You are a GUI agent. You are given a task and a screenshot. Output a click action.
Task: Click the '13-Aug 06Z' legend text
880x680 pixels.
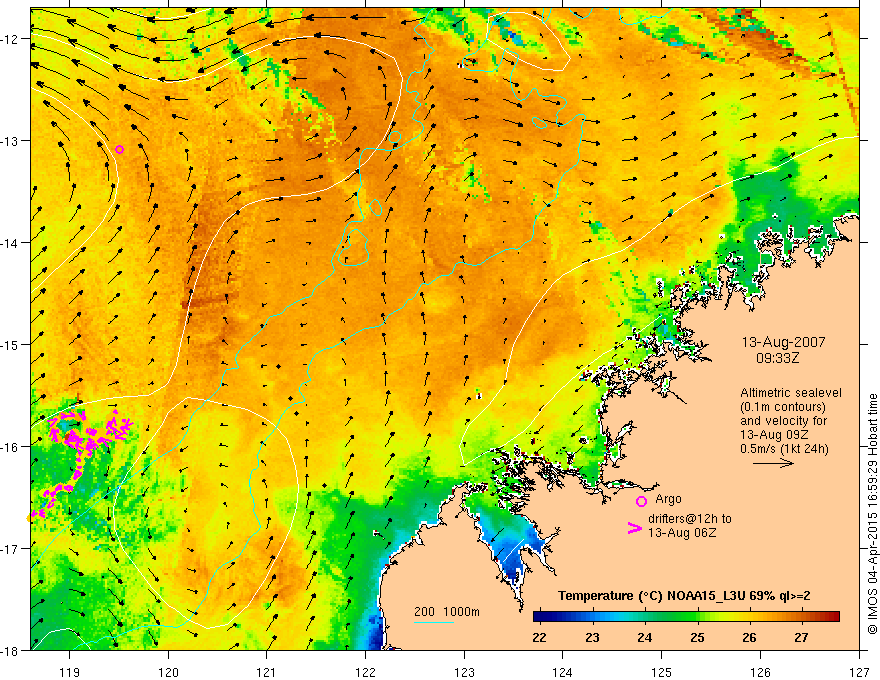[682, 533]
